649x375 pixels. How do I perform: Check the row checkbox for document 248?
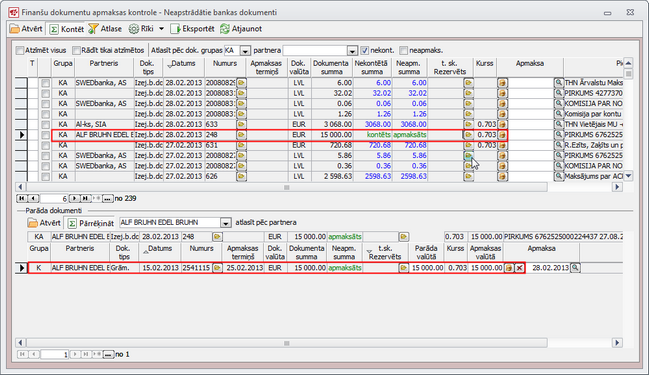point(45,135)
